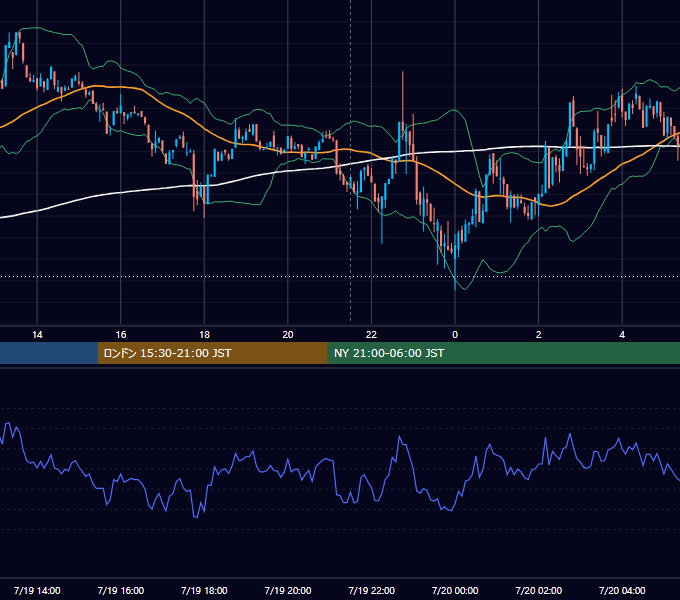The height and width of the screenshot is (600, 680).
Task: Click the NY 21:00-06:00 JST session bar
Action: tap(503, 353)
